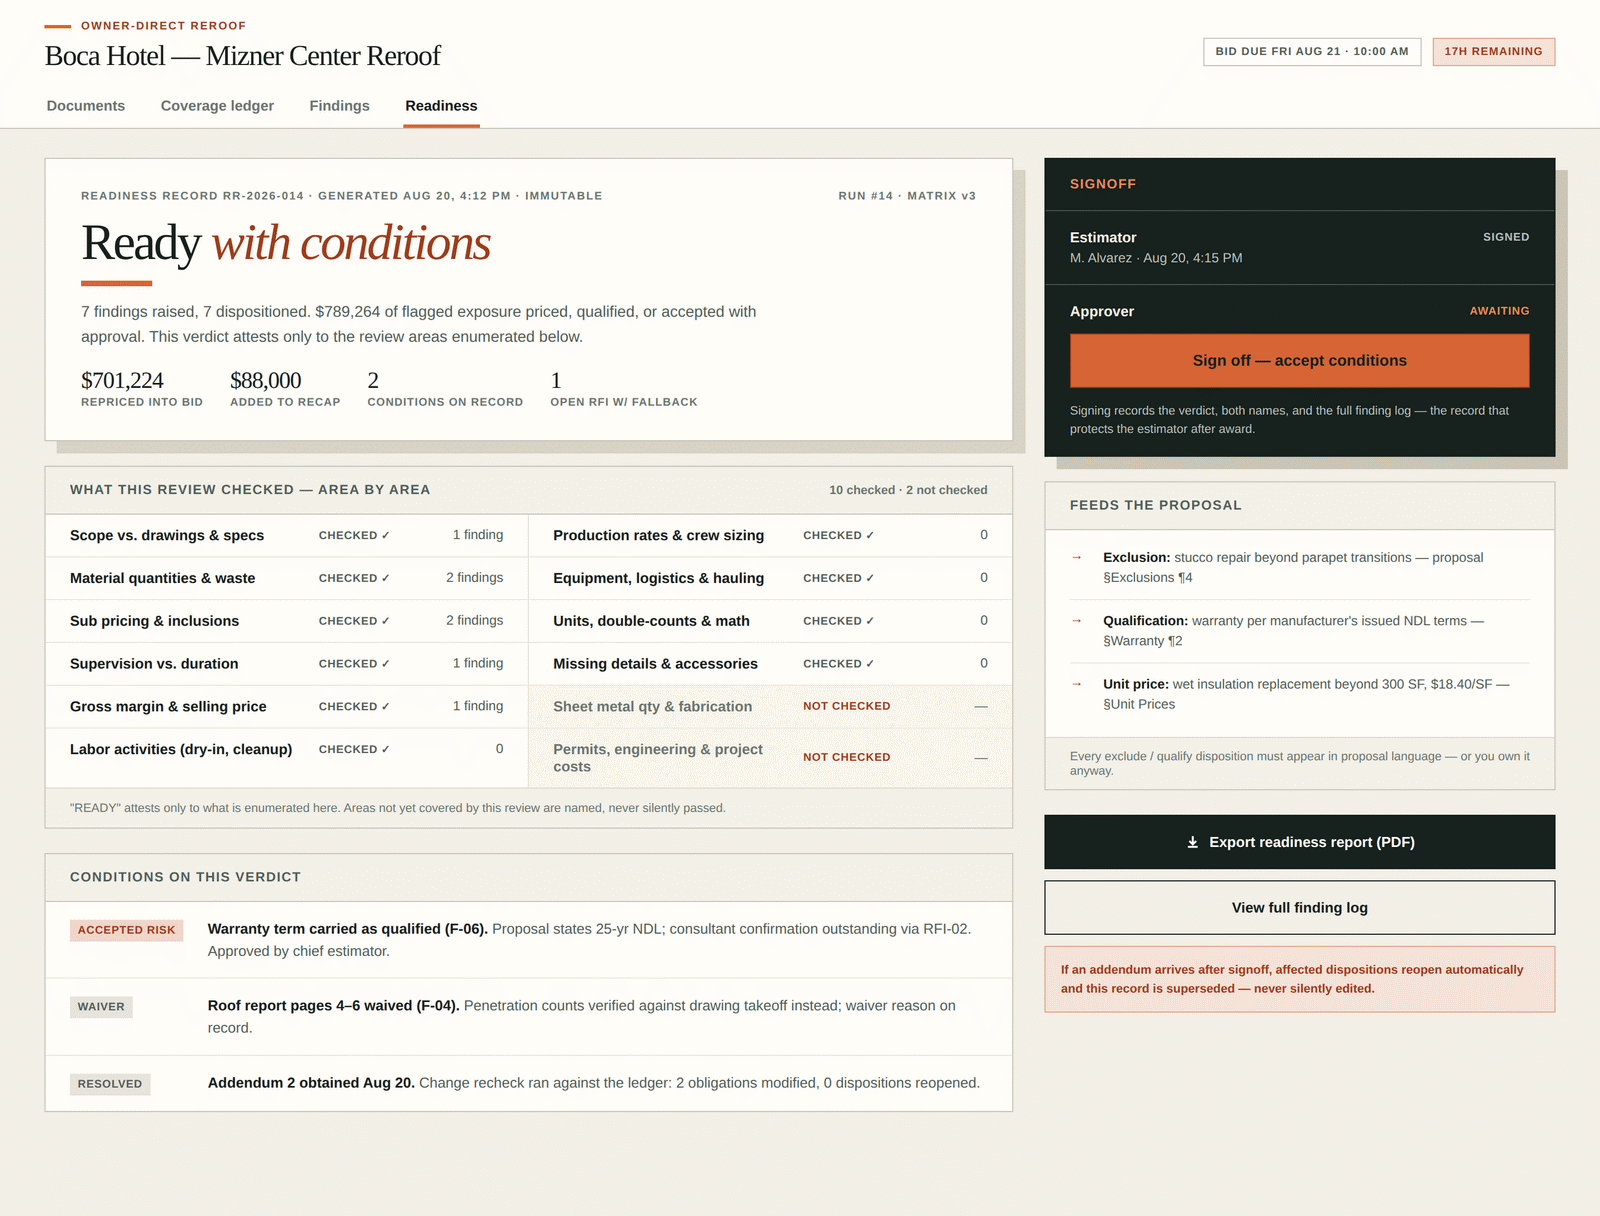Click the Run #14 Matrix v3 label

[907, 196]
